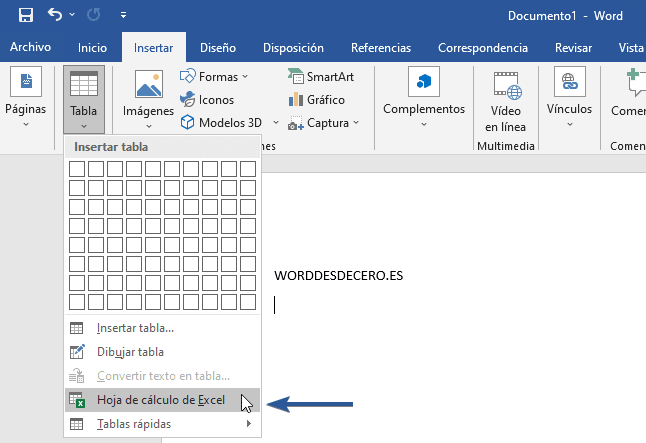Expand the Páginas dropdown chevron
This screenshot has height=443, width=646.
(26, 124)
